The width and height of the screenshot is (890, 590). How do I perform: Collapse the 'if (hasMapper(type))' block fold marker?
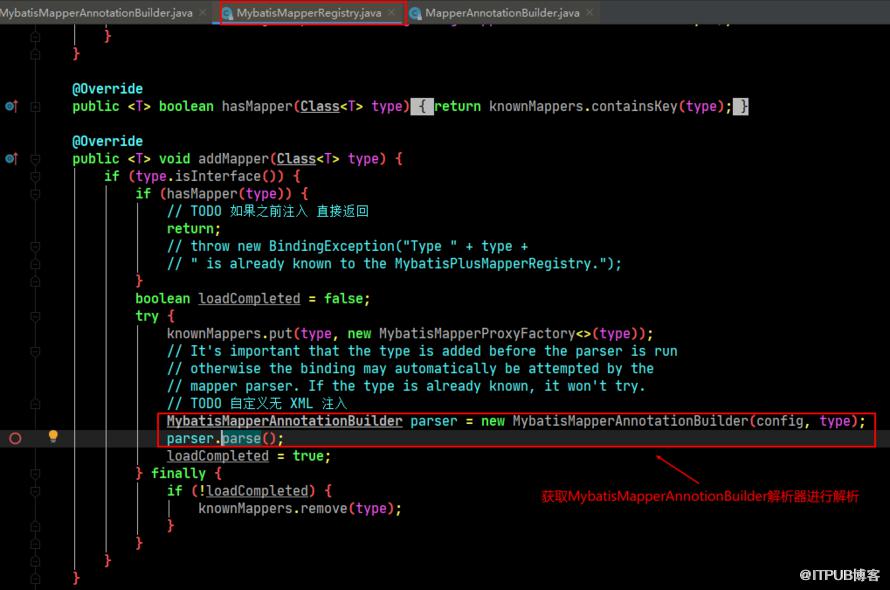coord(35,194)
